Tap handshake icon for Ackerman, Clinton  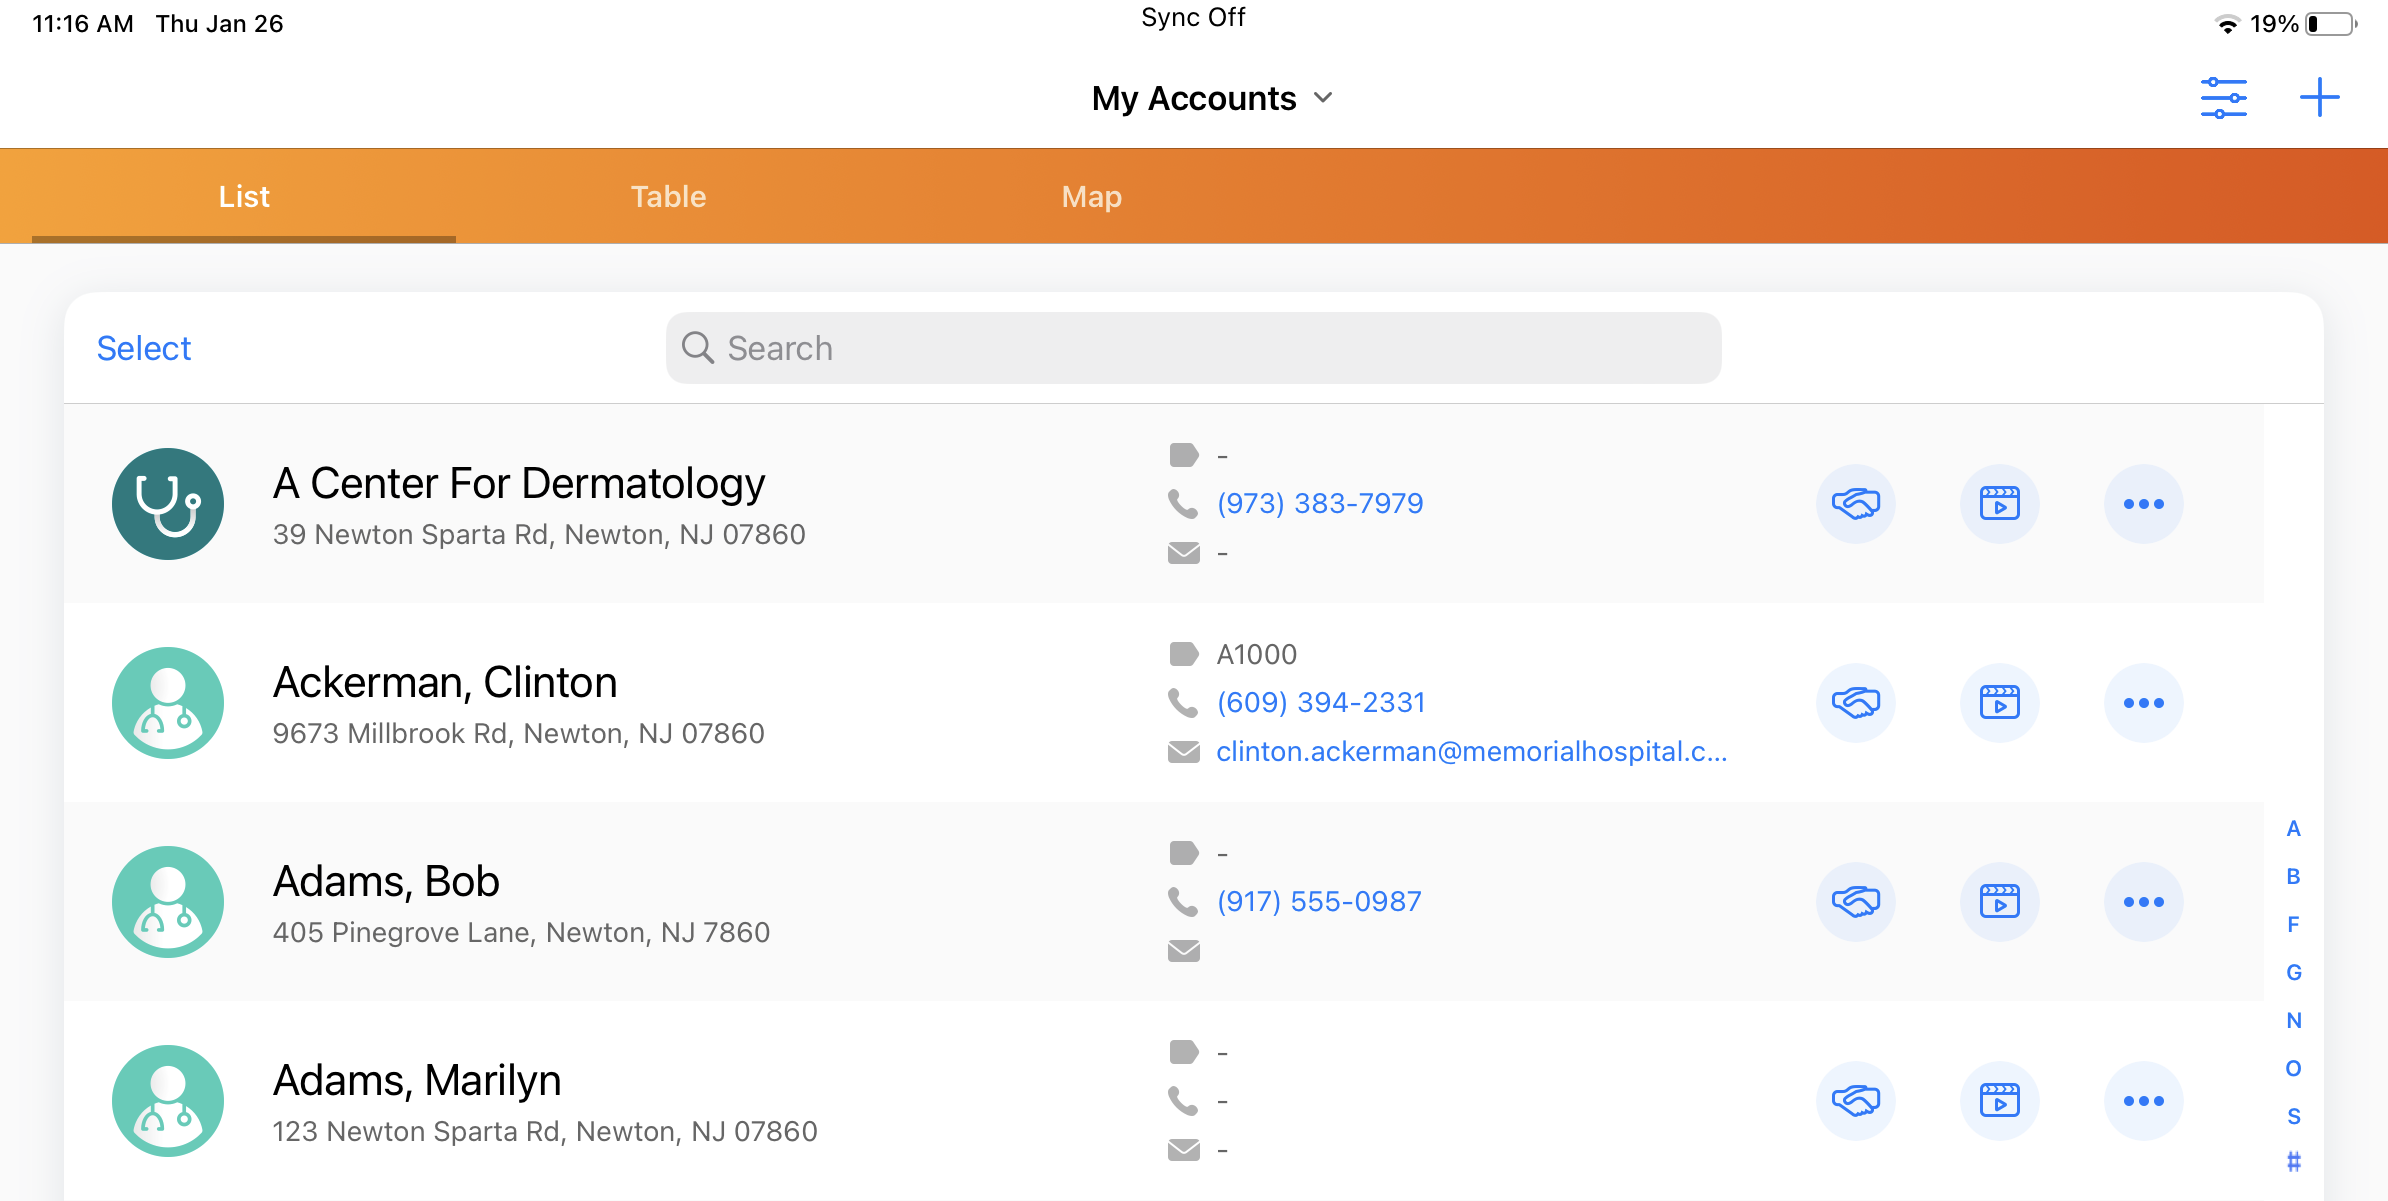[x=1855, y=703]
